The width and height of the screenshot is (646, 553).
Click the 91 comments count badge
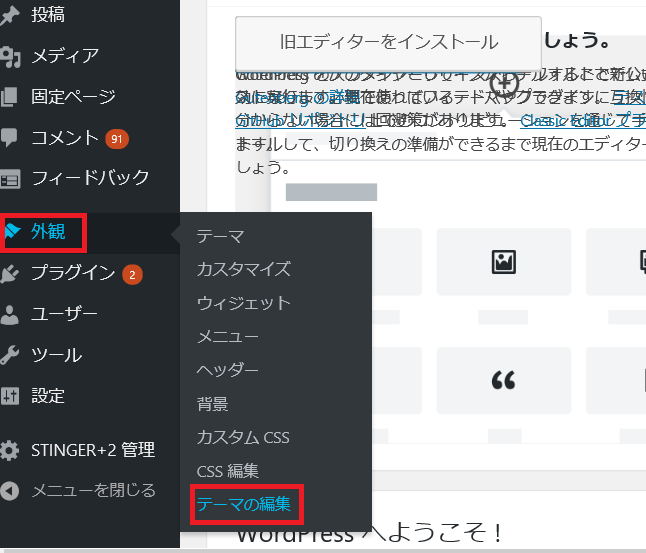[x=117, y=139]
